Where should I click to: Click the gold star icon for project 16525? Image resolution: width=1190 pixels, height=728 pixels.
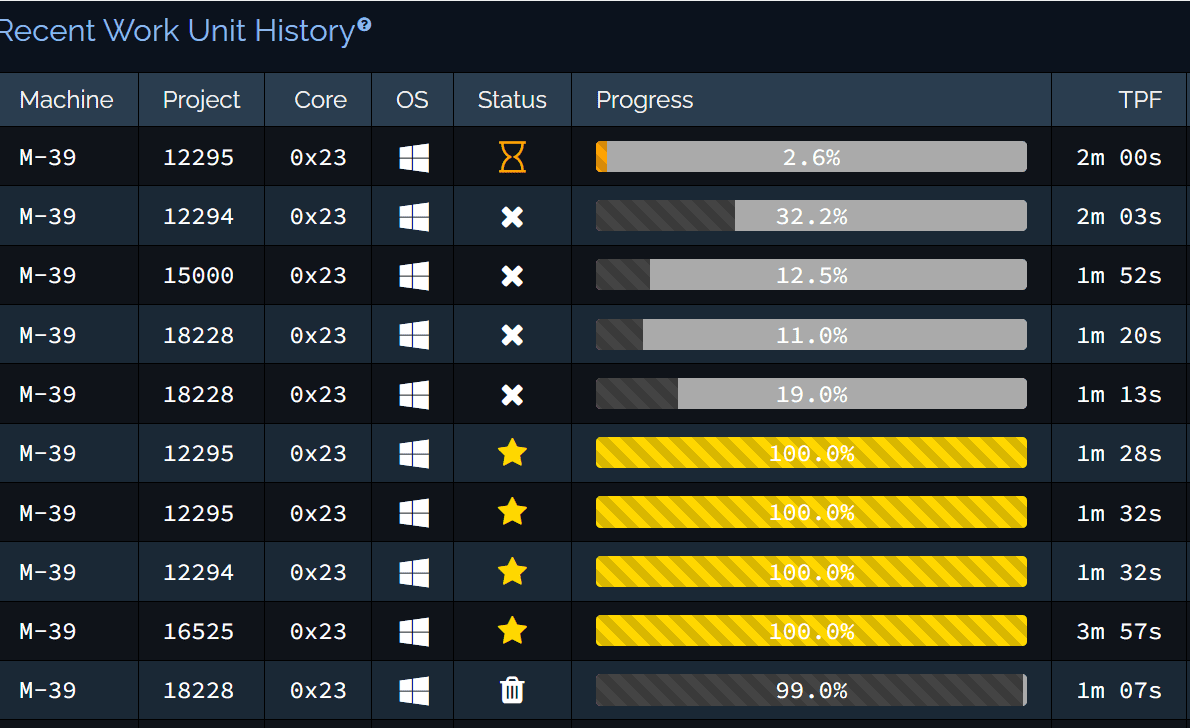tap(512, 631)
